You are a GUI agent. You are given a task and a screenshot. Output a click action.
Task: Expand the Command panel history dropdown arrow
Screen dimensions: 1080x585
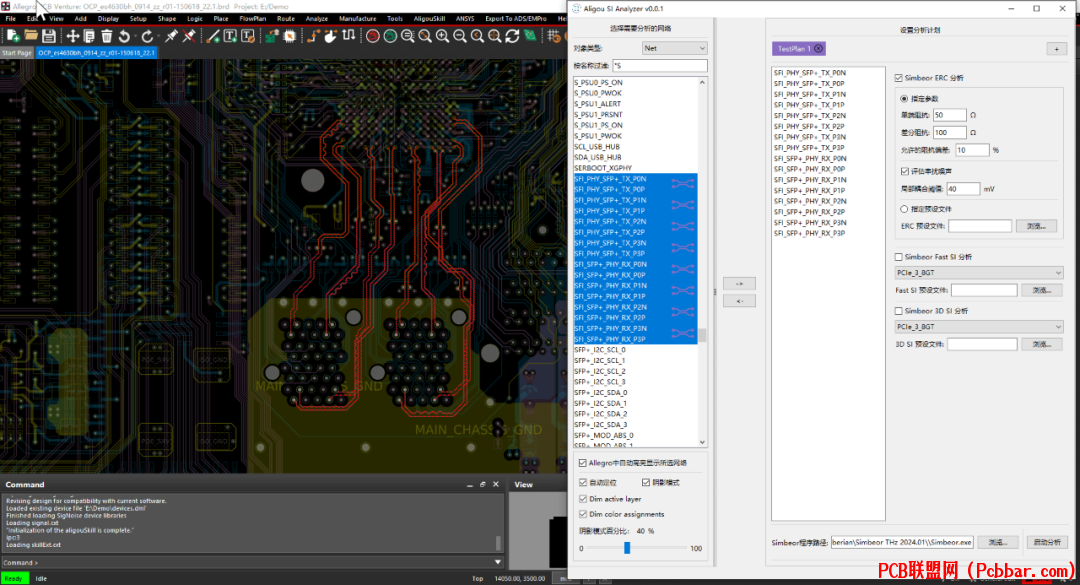click(497, 562)
